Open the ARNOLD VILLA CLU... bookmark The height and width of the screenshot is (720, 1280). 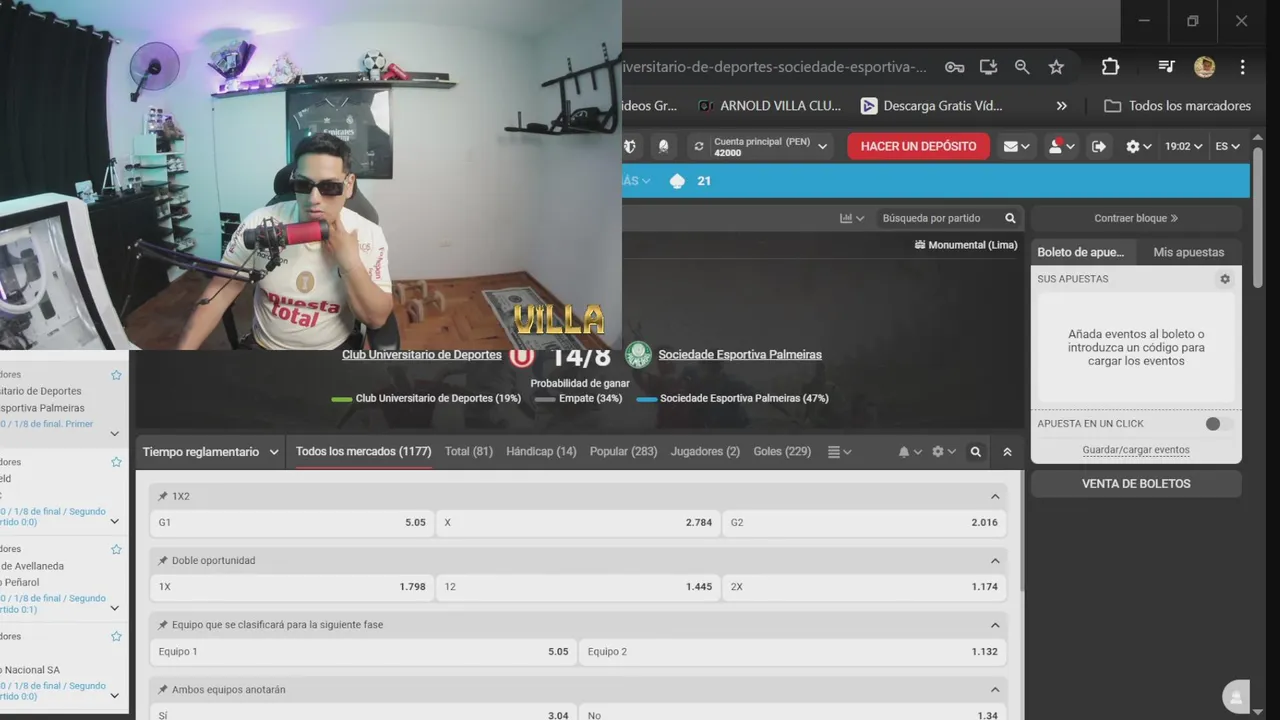click(769, 106)
